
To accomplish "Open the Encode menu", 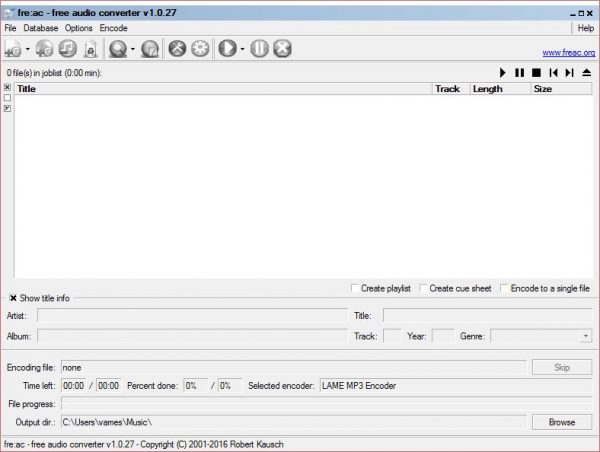I will tap(114, 28).
